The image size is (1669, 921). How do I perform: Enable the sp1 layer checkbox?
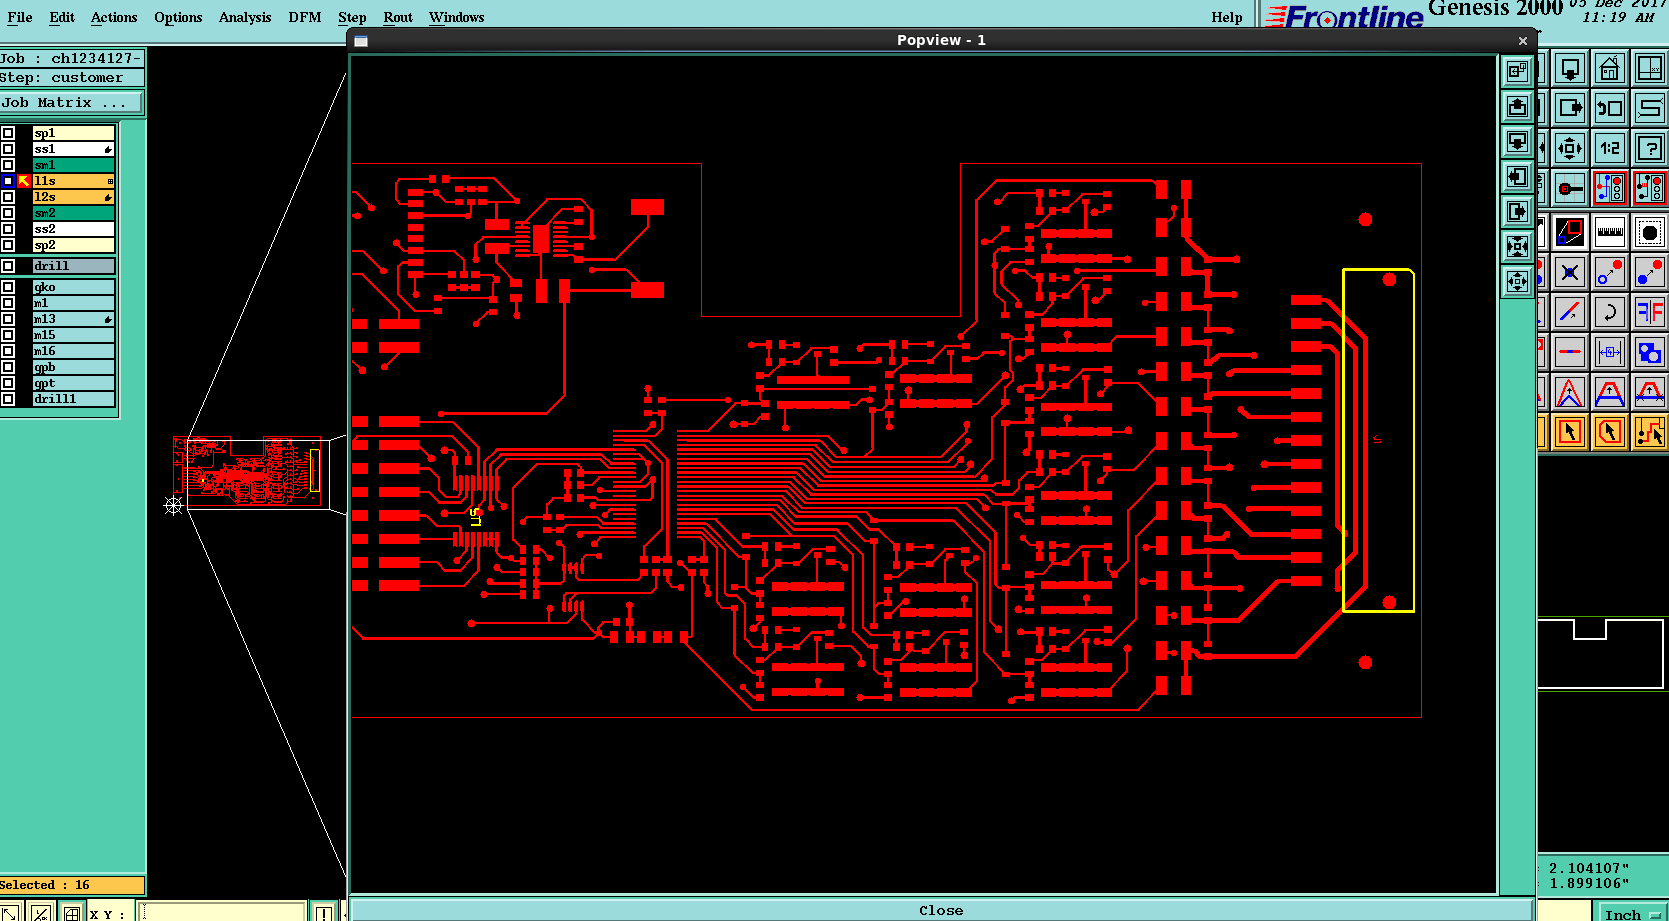8,131
